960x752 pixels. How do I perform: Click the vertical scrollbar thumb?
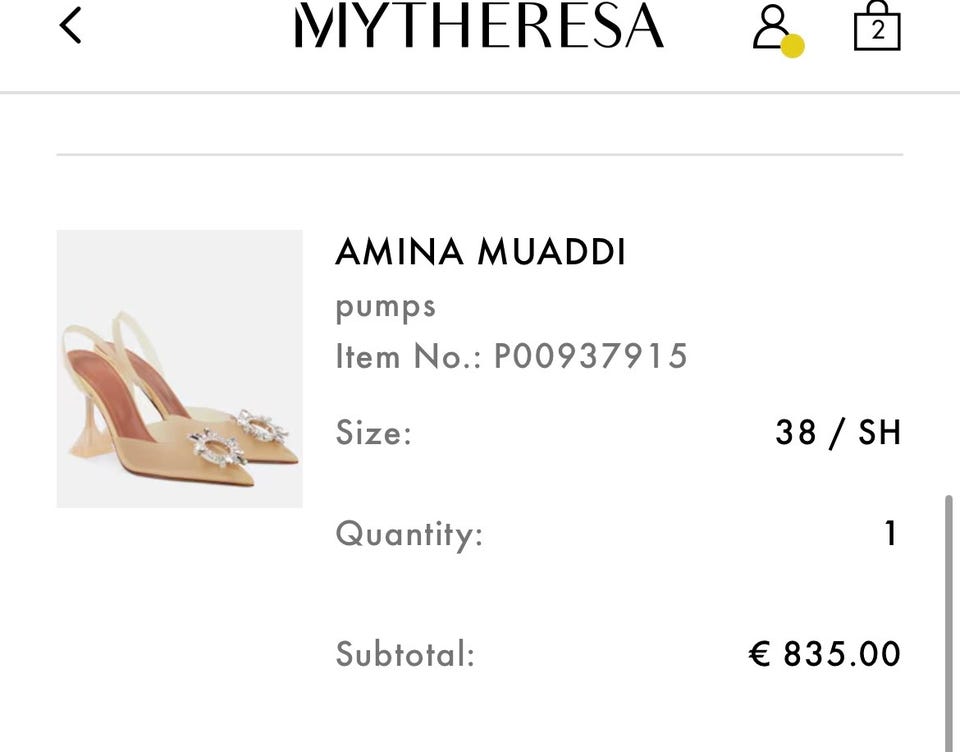(x=948, y=620)
